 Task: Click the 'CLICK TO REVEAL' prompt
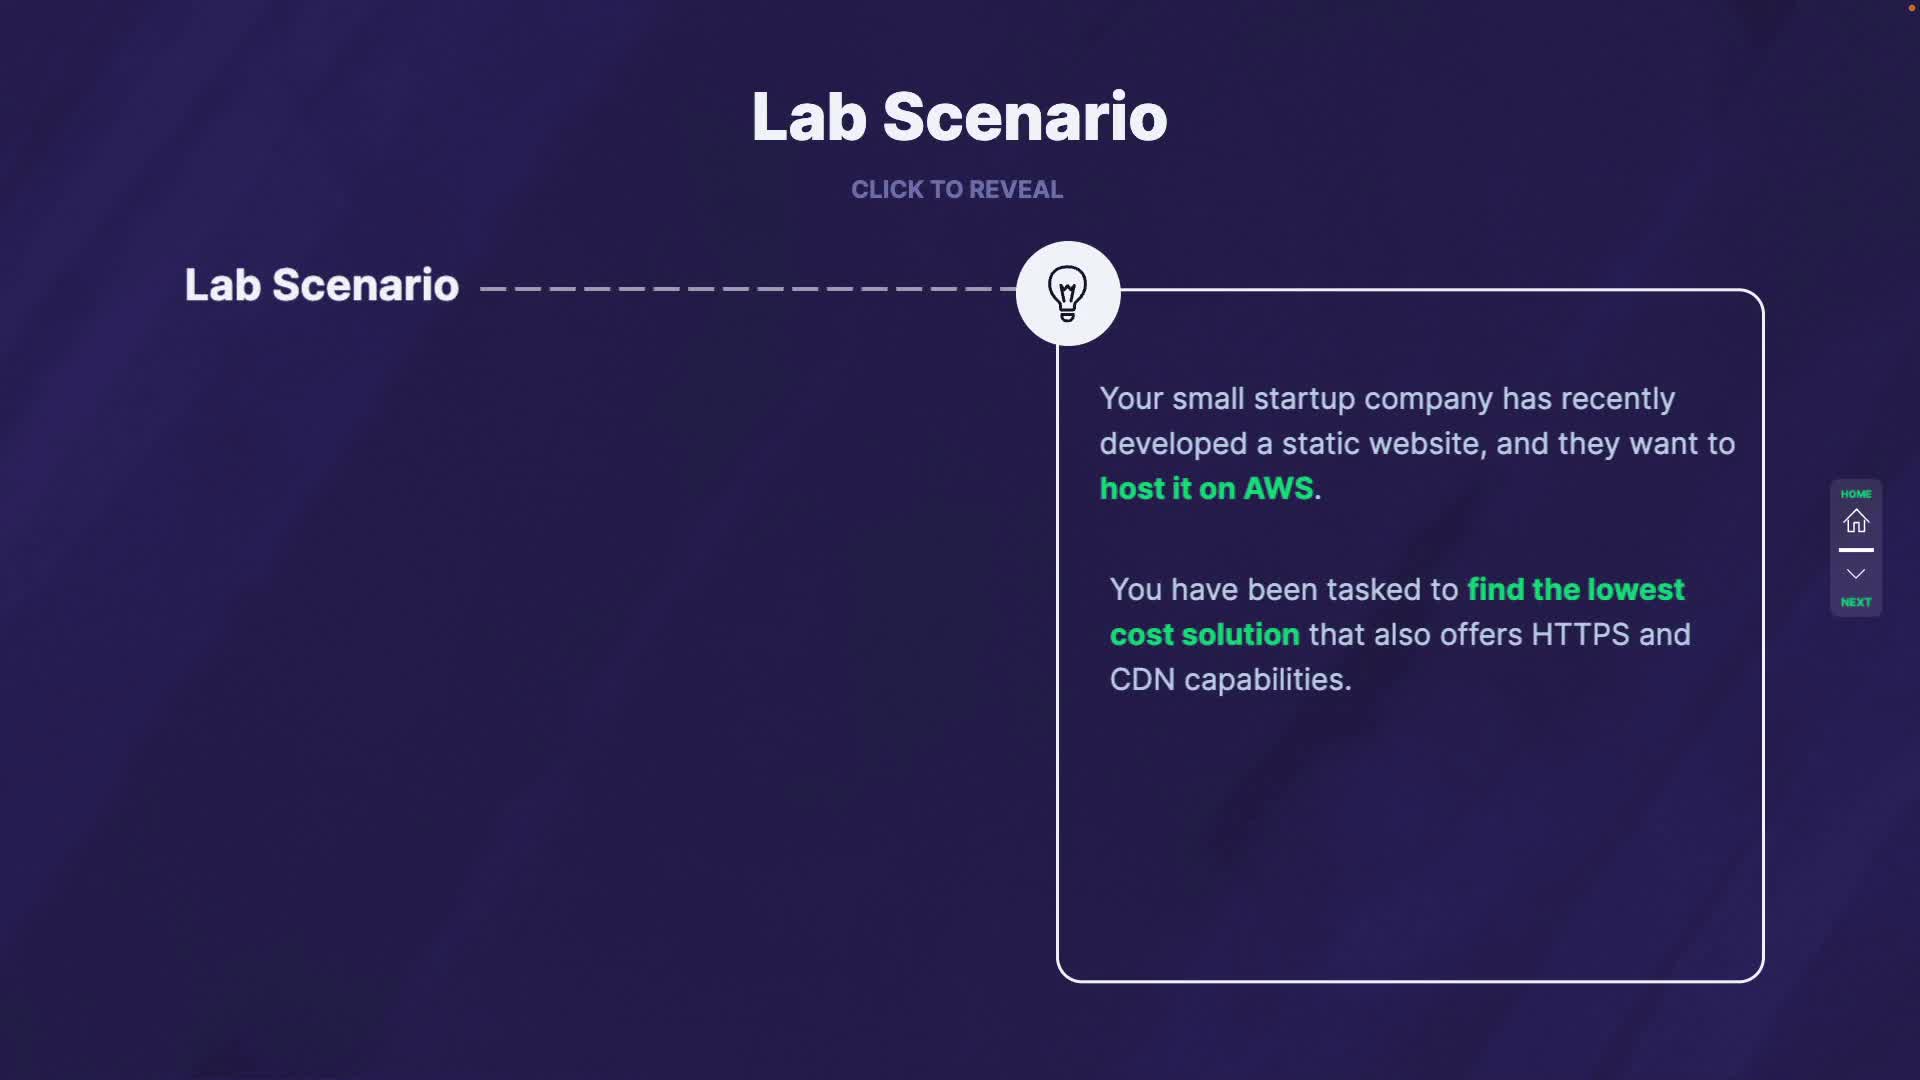click(x=957, y=190)
